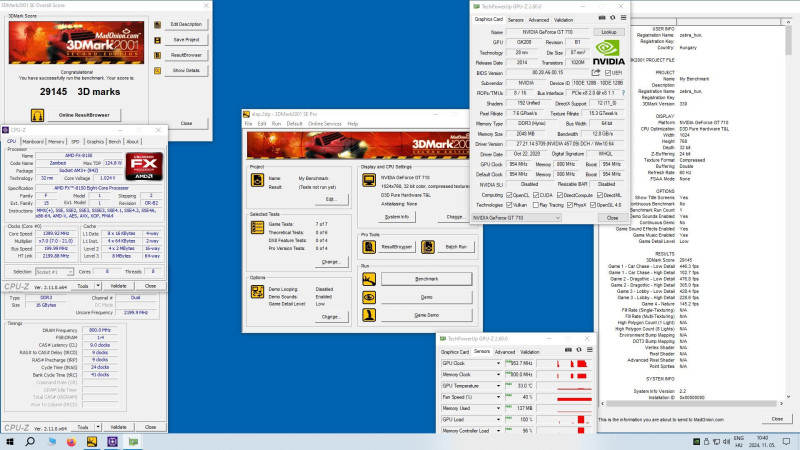Click the icon beside Edit Description button
Viewport: 800px width, 450px height.
[x=158, y=24]
